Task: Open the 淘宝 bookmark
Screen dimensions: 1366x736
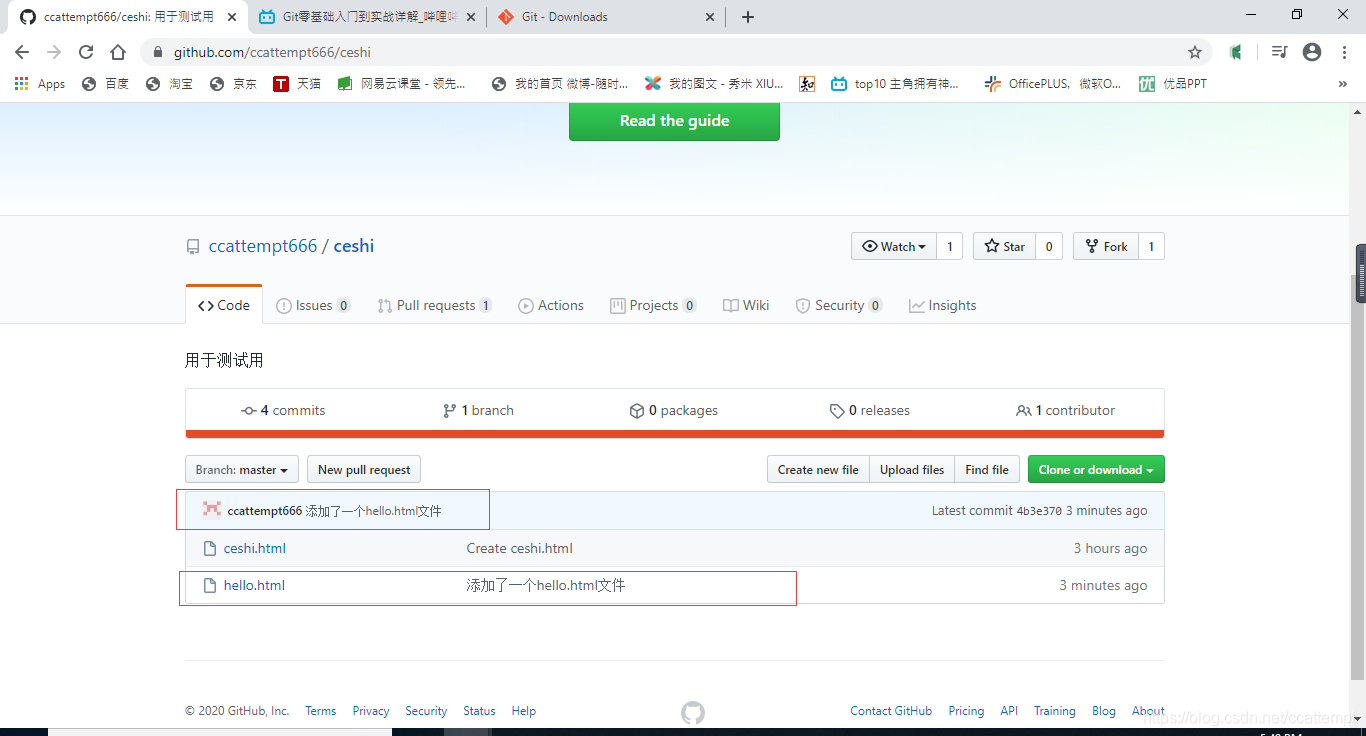Action: (169, 84)
